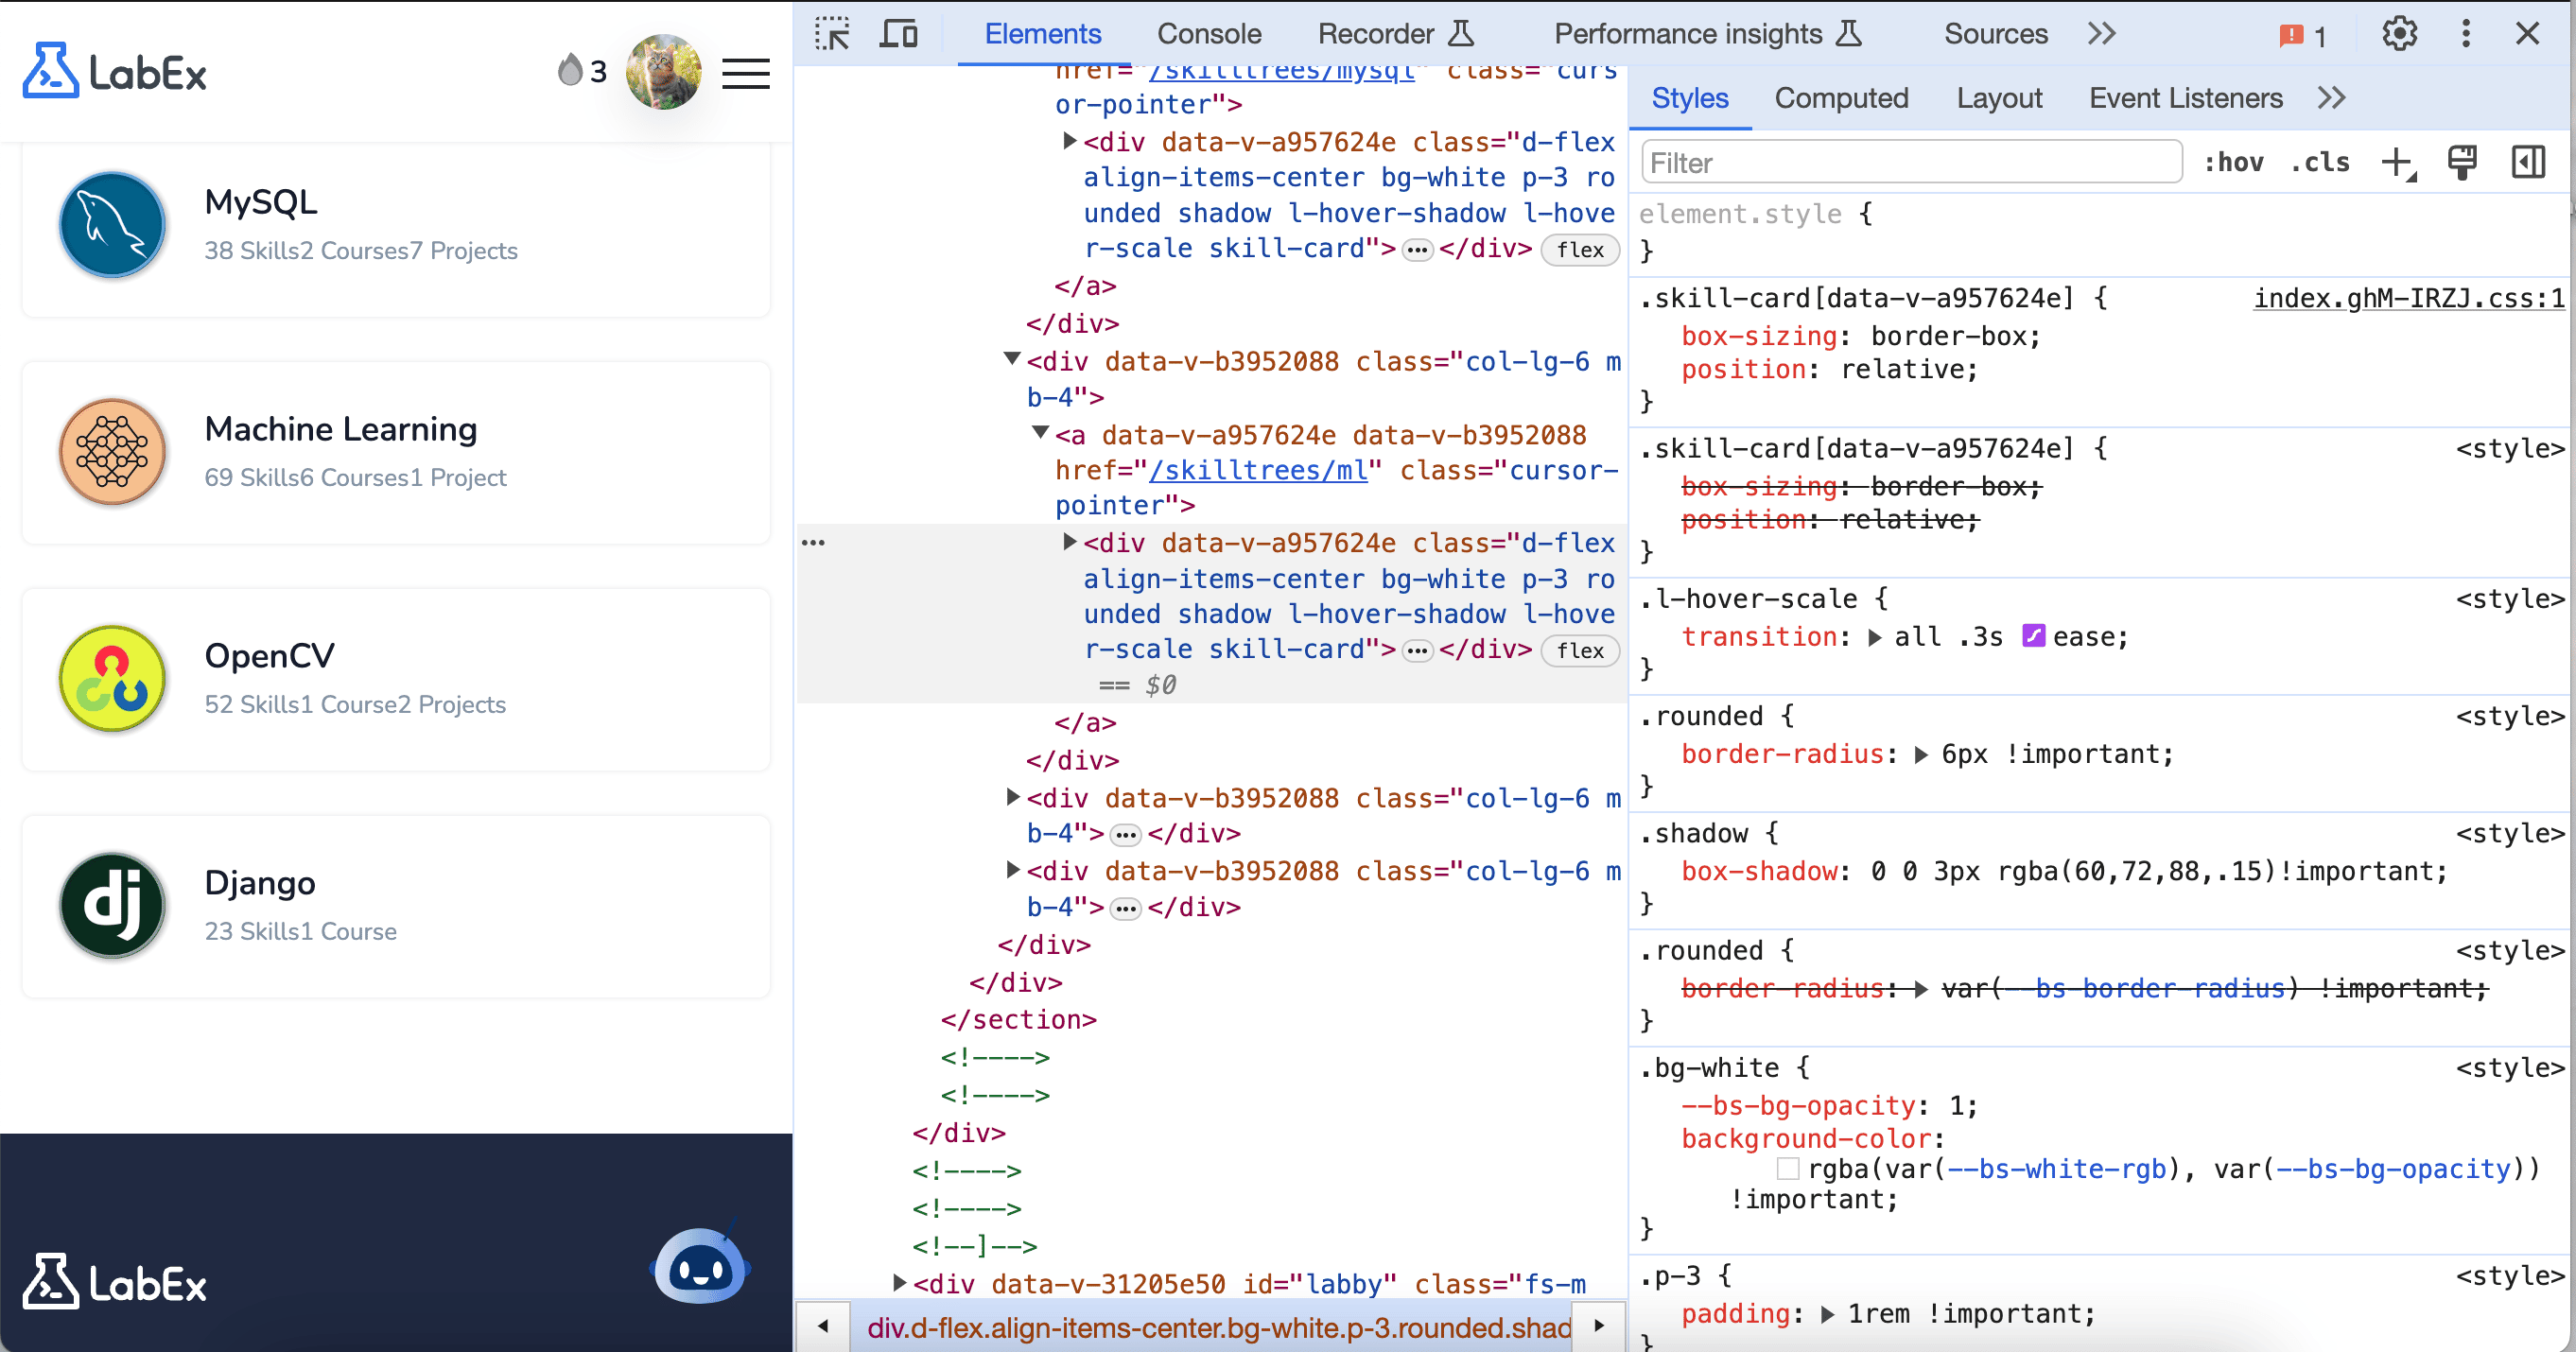Open the :hov element state pane

point(2235,162)
